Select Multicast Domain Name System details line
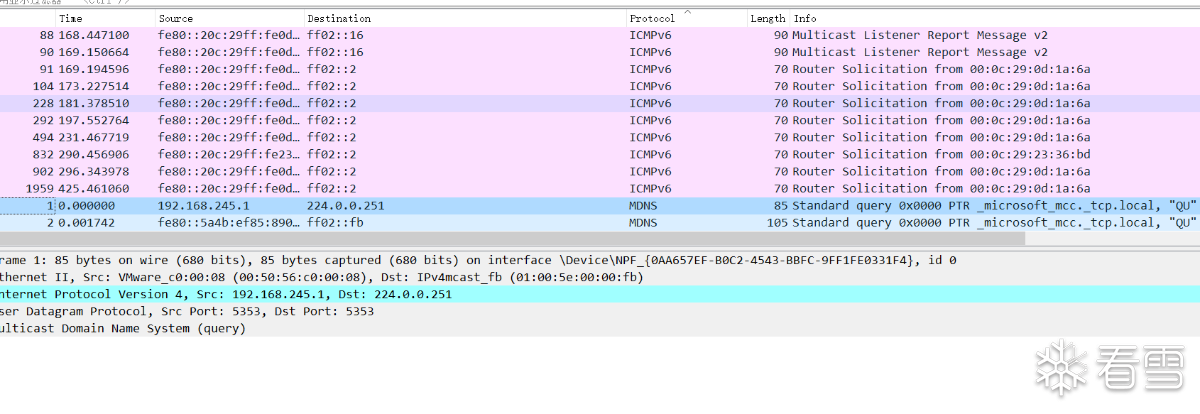This screenshot has width=1200, height=414. 600,328
